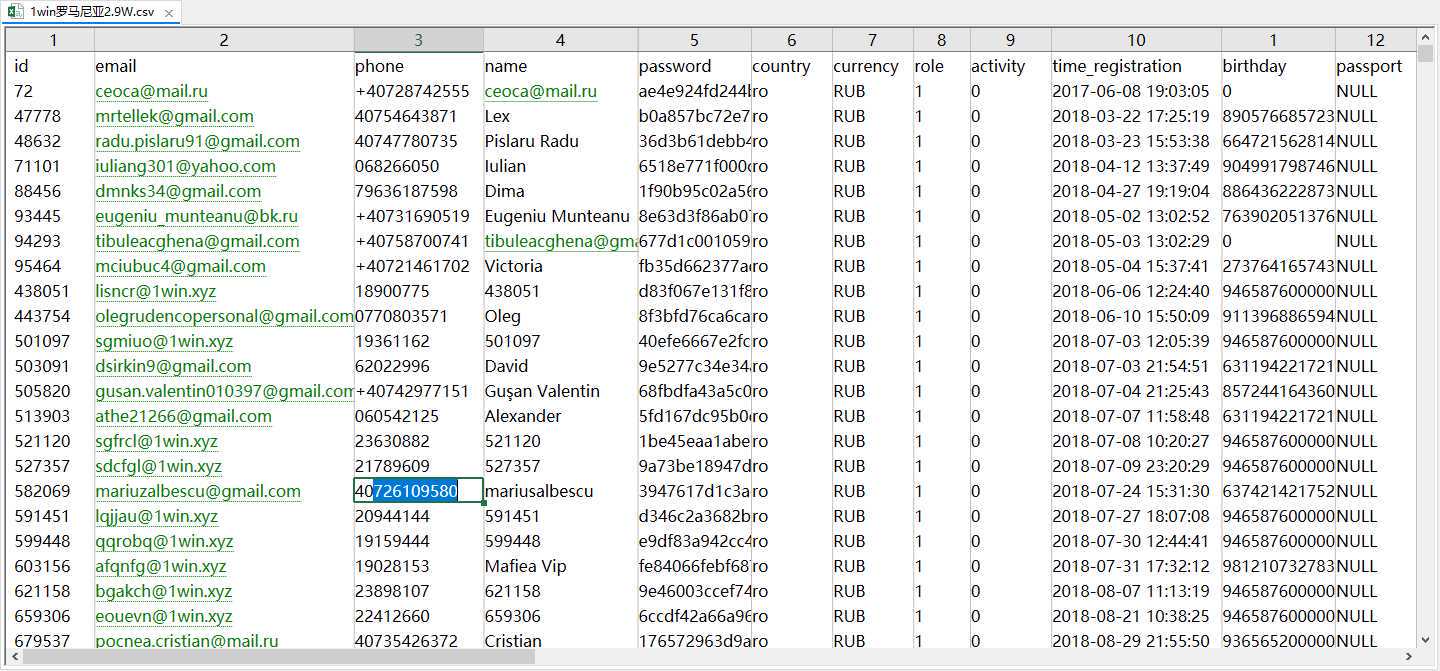
Task: Select the 1win罗马尼亚2.9W.csv file tab
Action: point(91,12)
